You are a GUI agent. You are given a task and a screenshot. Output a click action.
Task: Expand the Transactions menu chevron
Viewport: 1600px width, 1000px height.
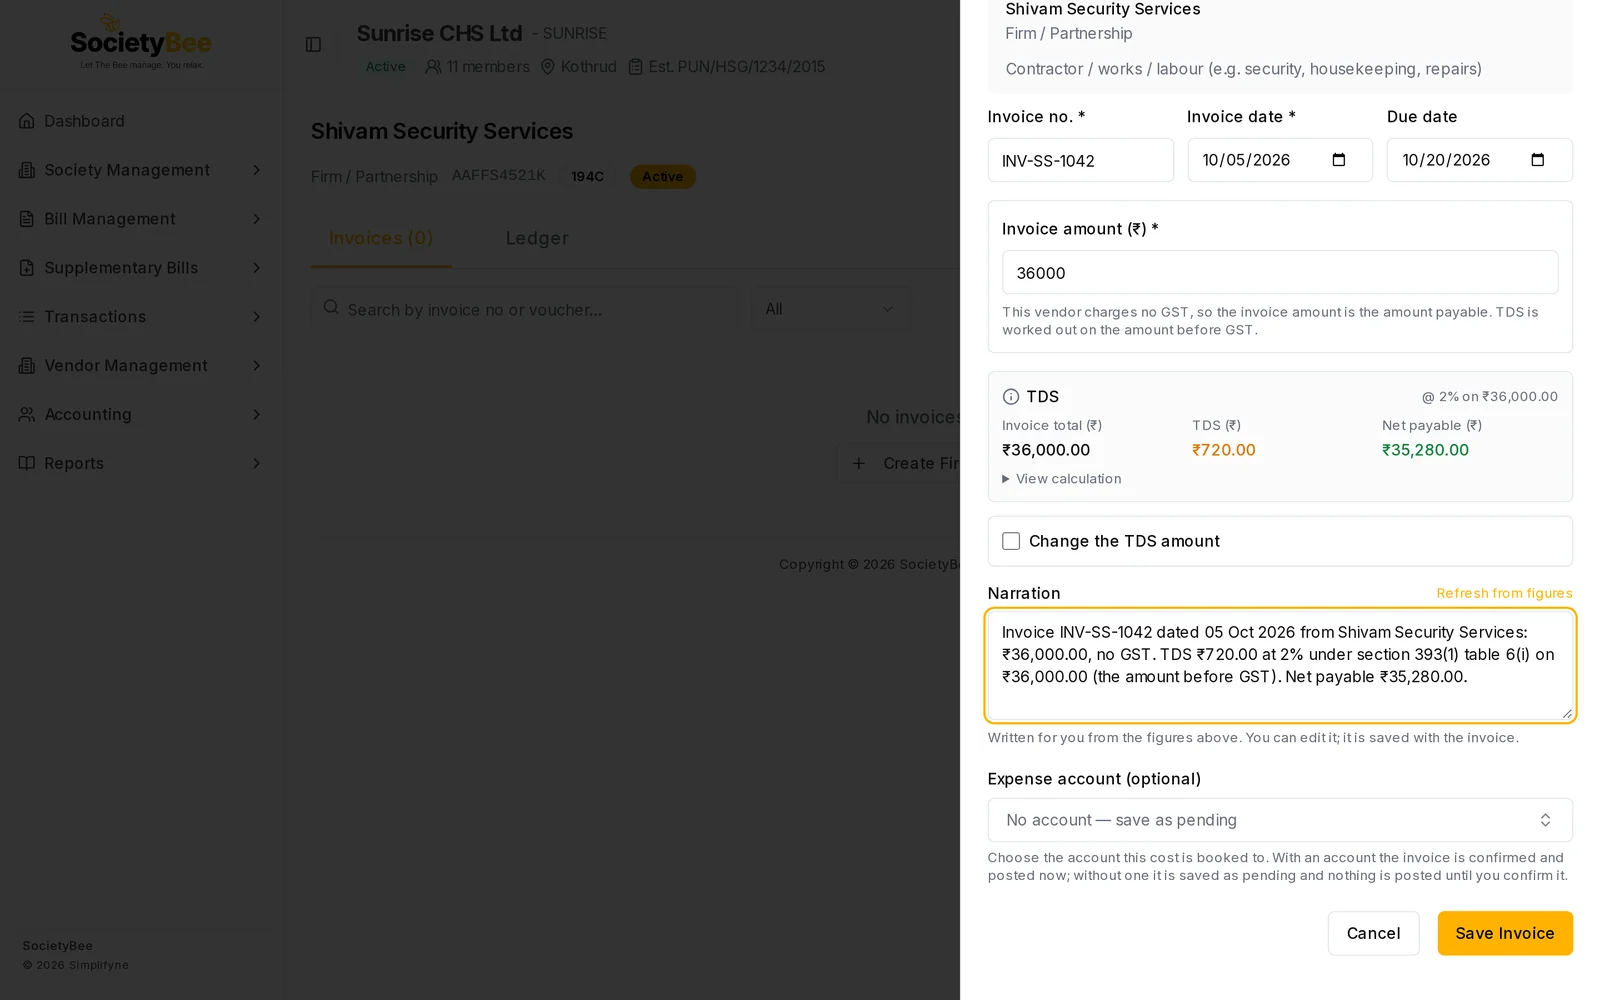click(x=256, y=317)
